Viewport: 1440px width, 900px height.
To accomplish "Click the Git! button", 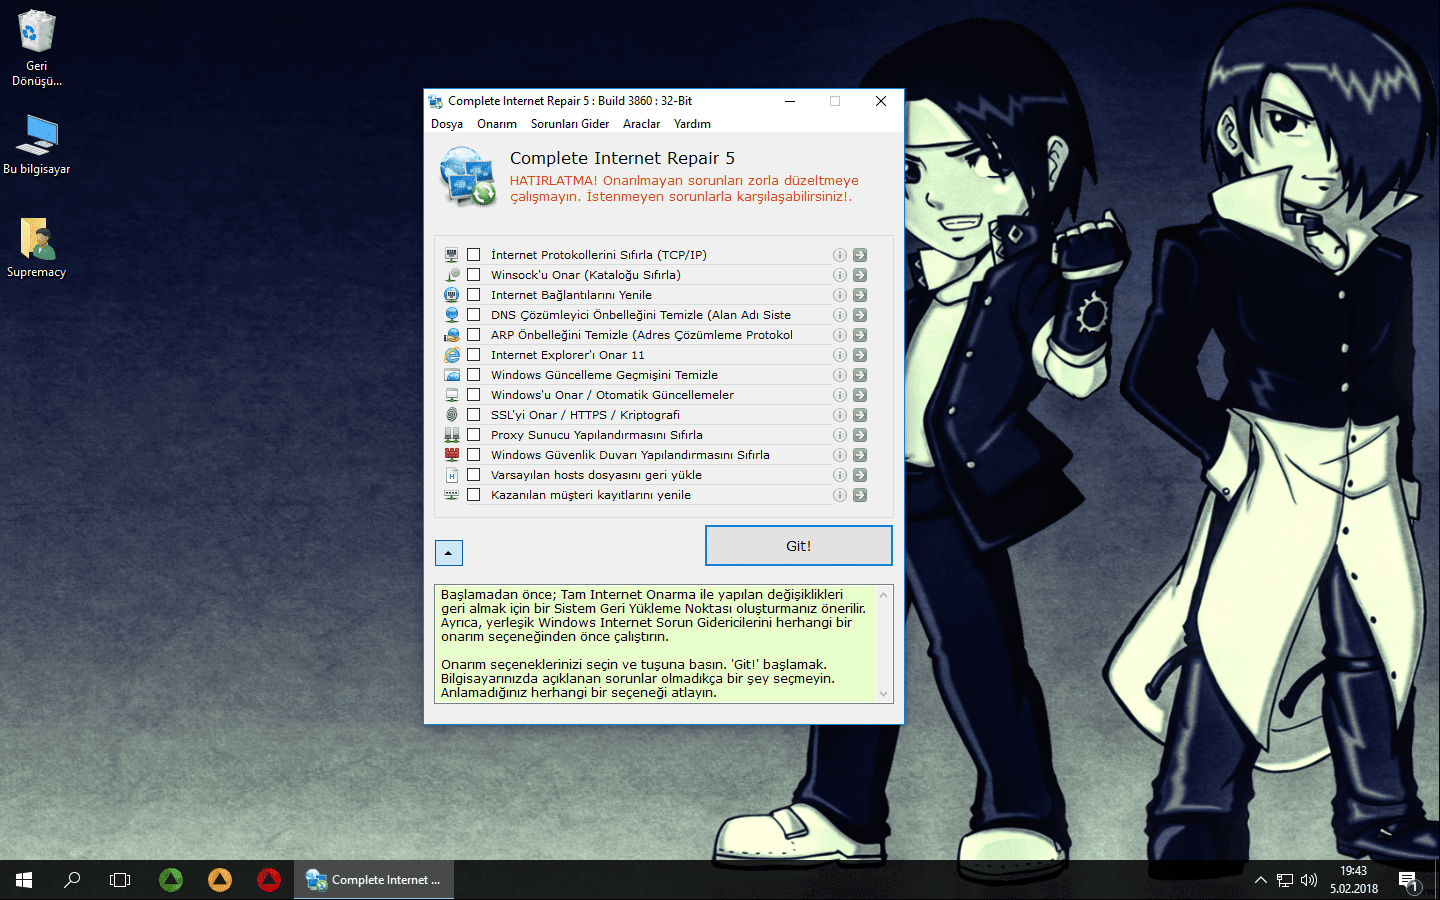I will point(799,546).
